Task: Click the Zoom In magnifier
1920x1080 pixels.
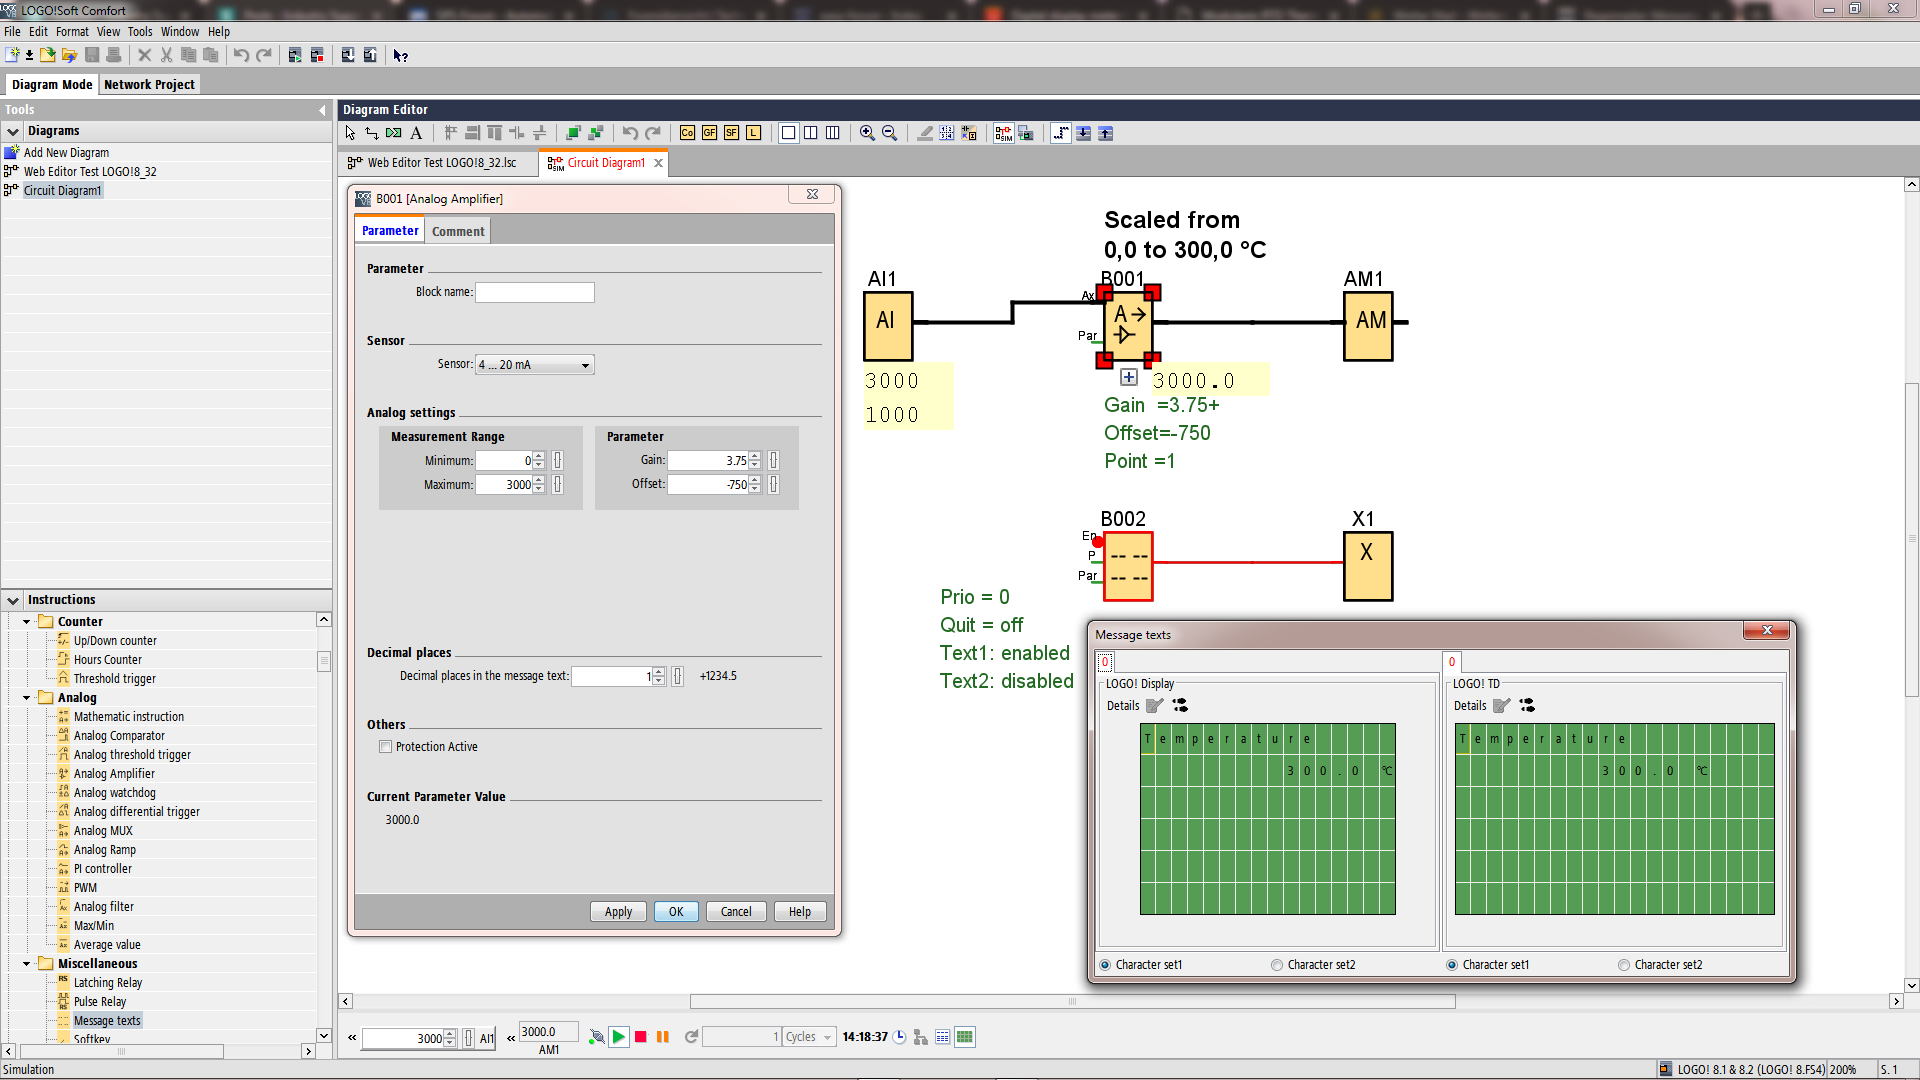Action: [867, 133]
